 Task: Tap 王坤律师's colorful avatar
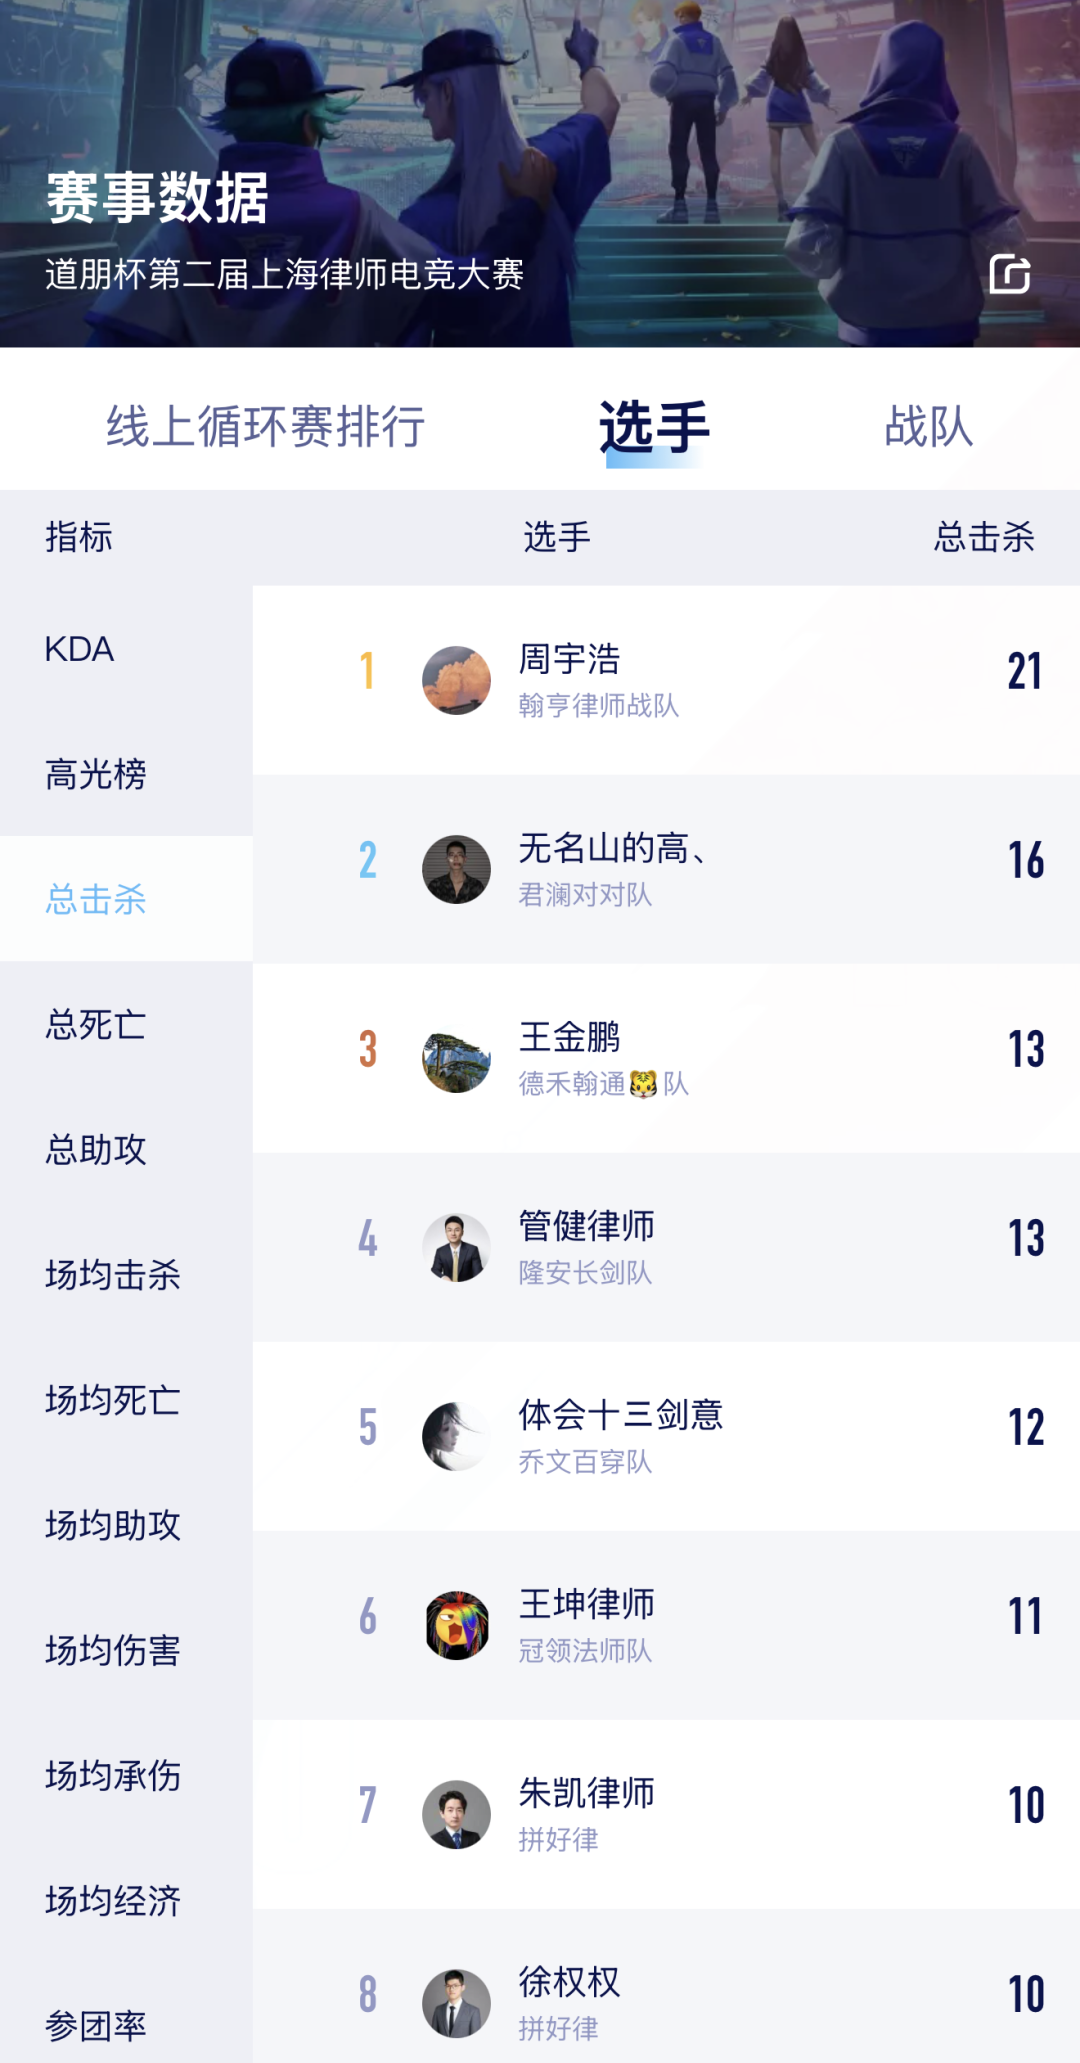456,1625
